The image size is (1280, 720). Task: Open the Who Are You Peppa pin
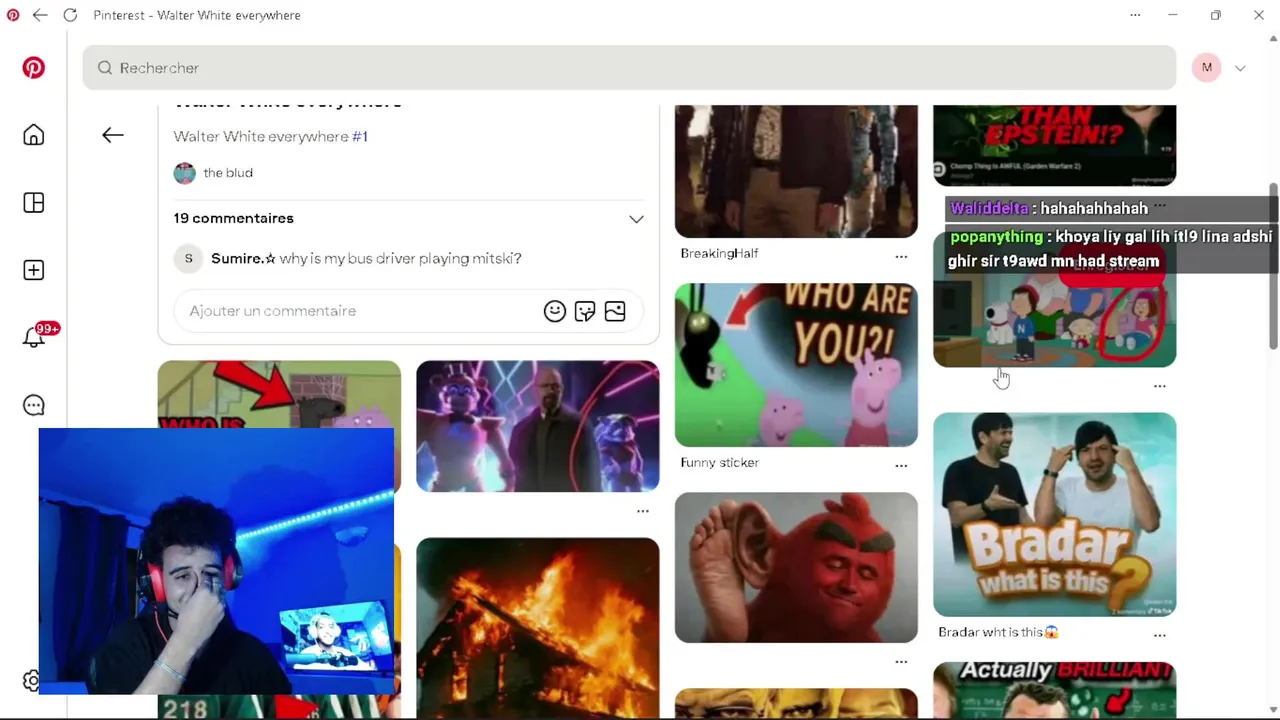(x=796, y=365)
